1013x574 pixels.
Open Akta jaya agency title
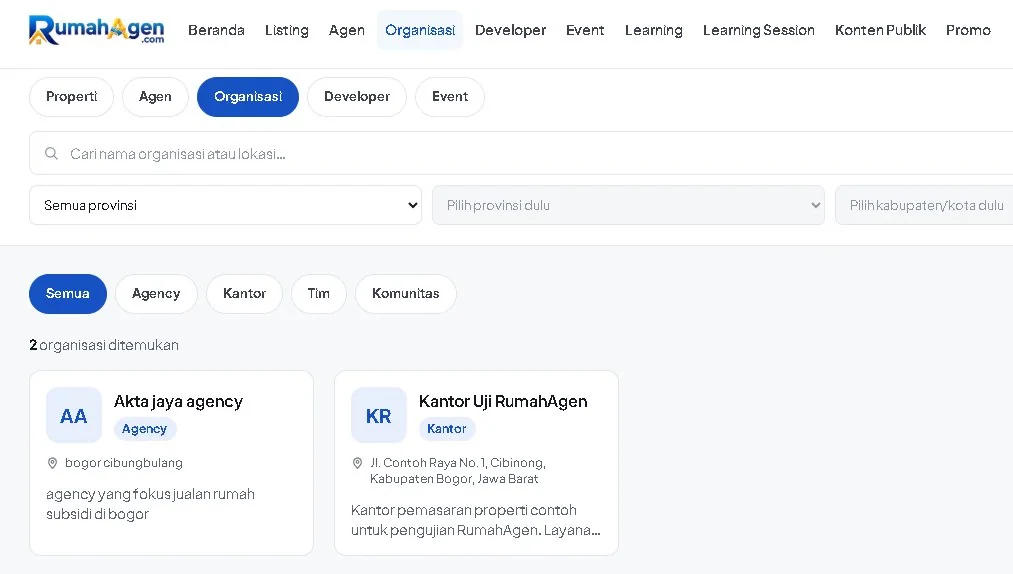178,401
